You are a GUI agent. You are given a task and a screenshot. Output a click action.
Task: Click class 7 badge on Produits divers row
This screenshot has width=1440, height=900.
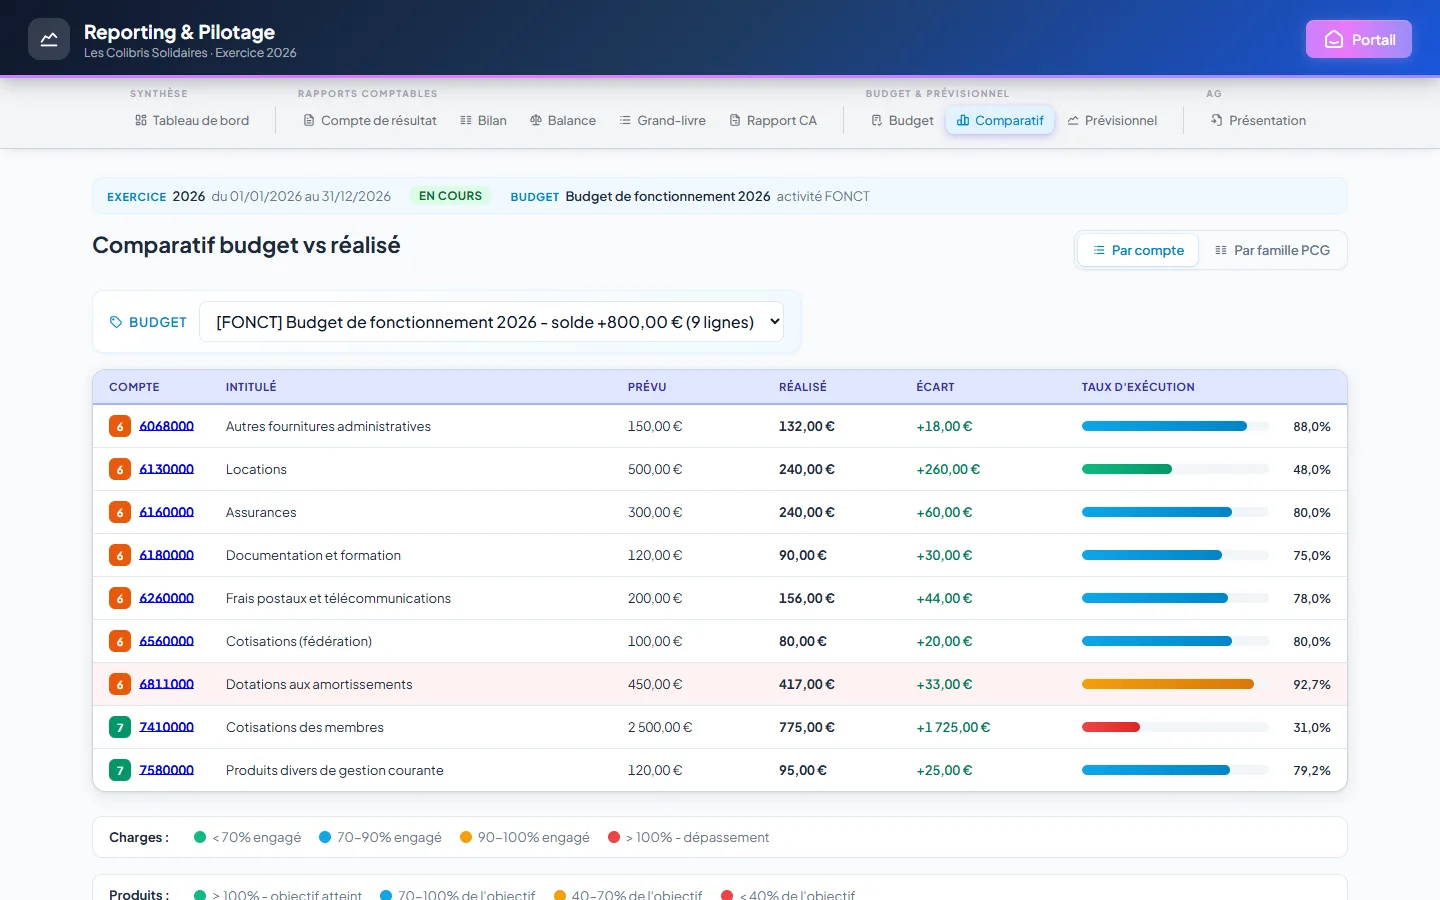(x=120, y=770)
